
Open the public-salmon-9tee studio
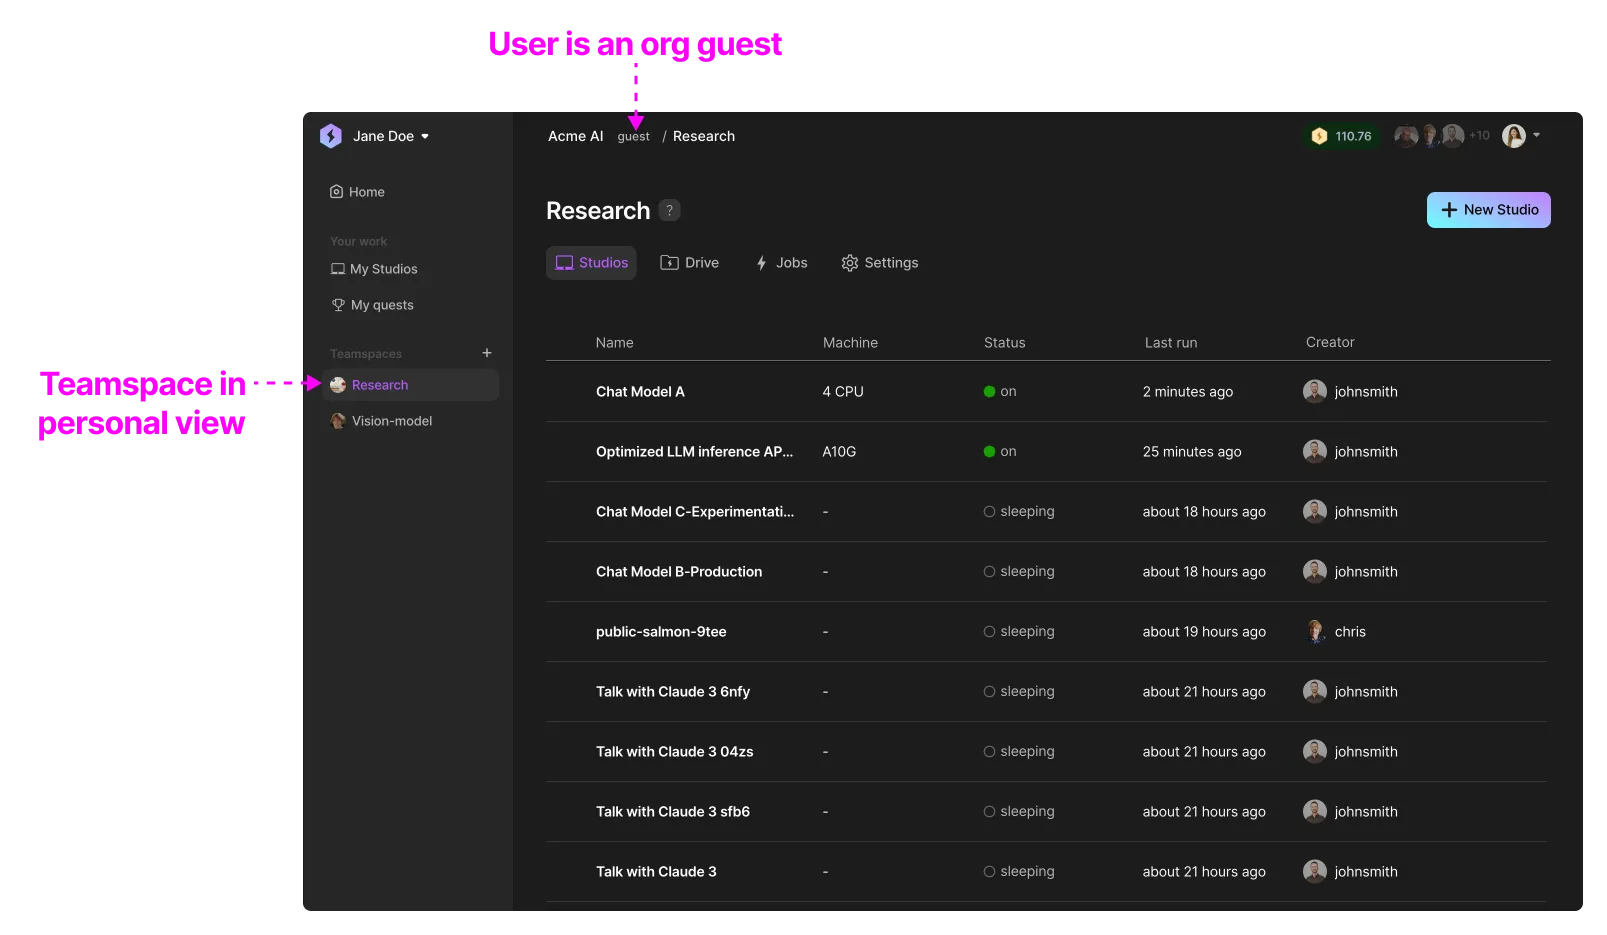coord(661,632)
